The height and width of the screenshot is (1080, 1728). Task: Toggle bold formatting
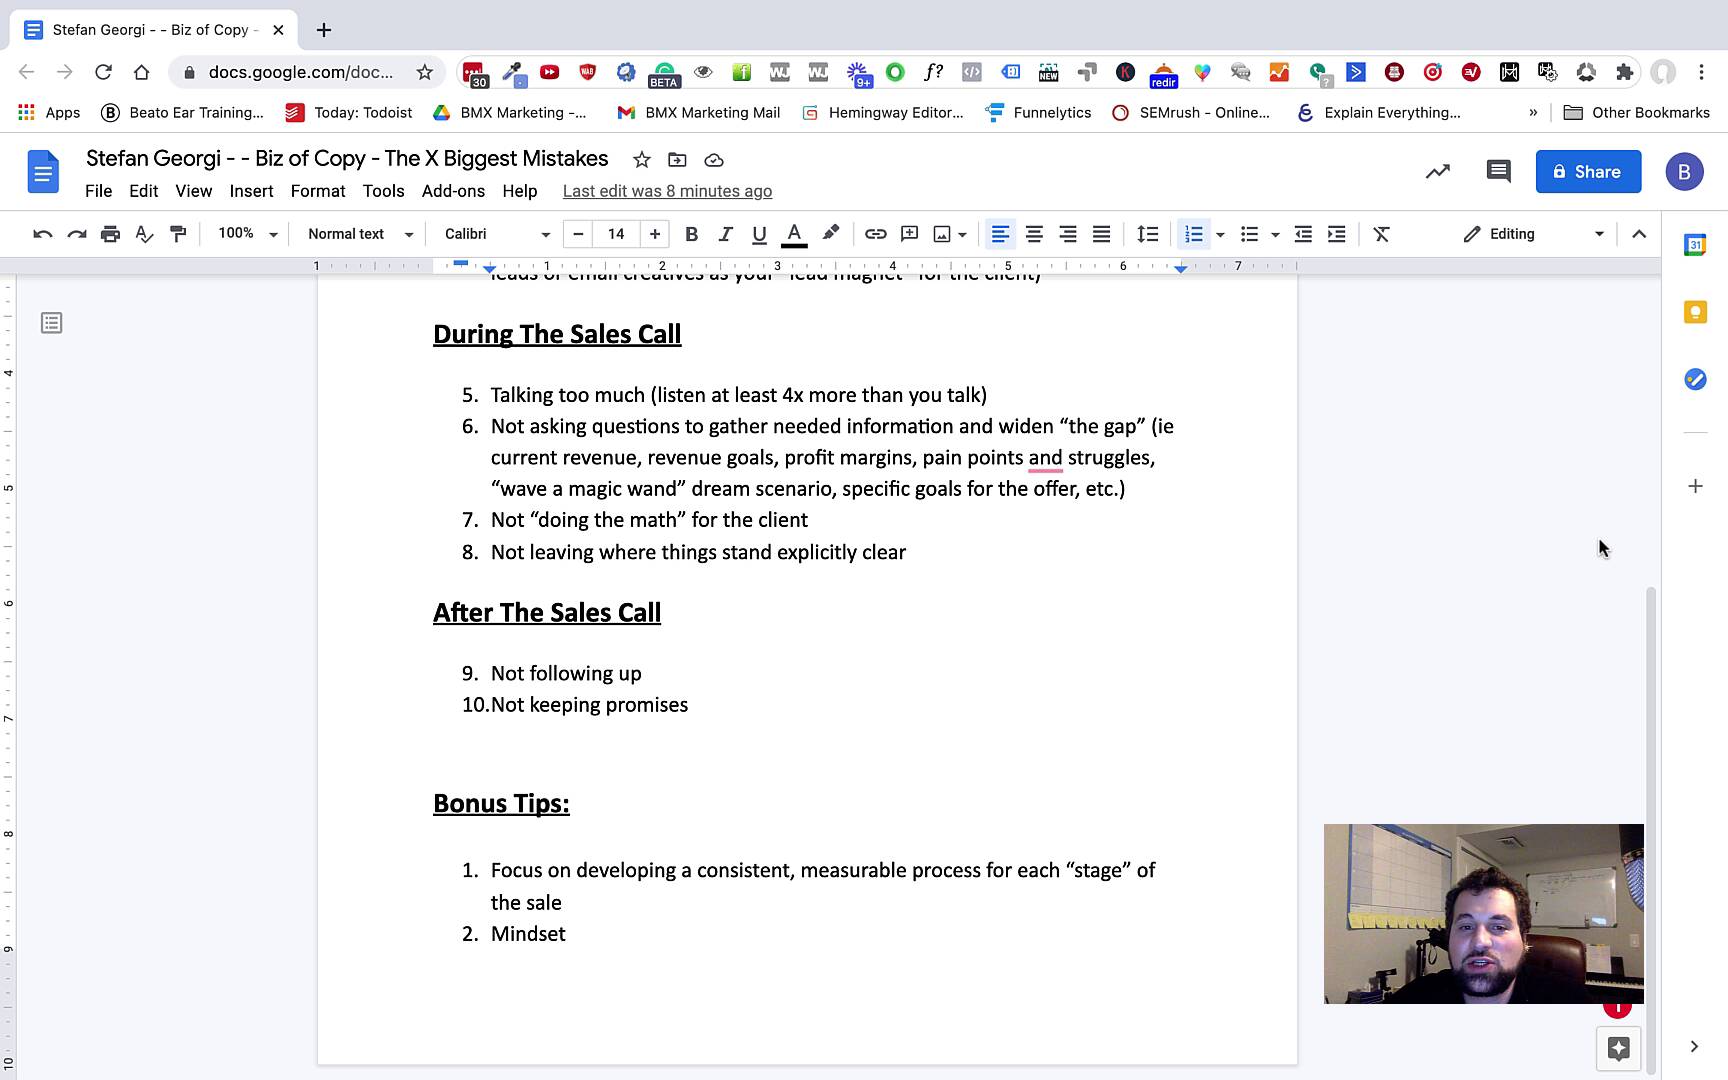click(x=691, y=234)
